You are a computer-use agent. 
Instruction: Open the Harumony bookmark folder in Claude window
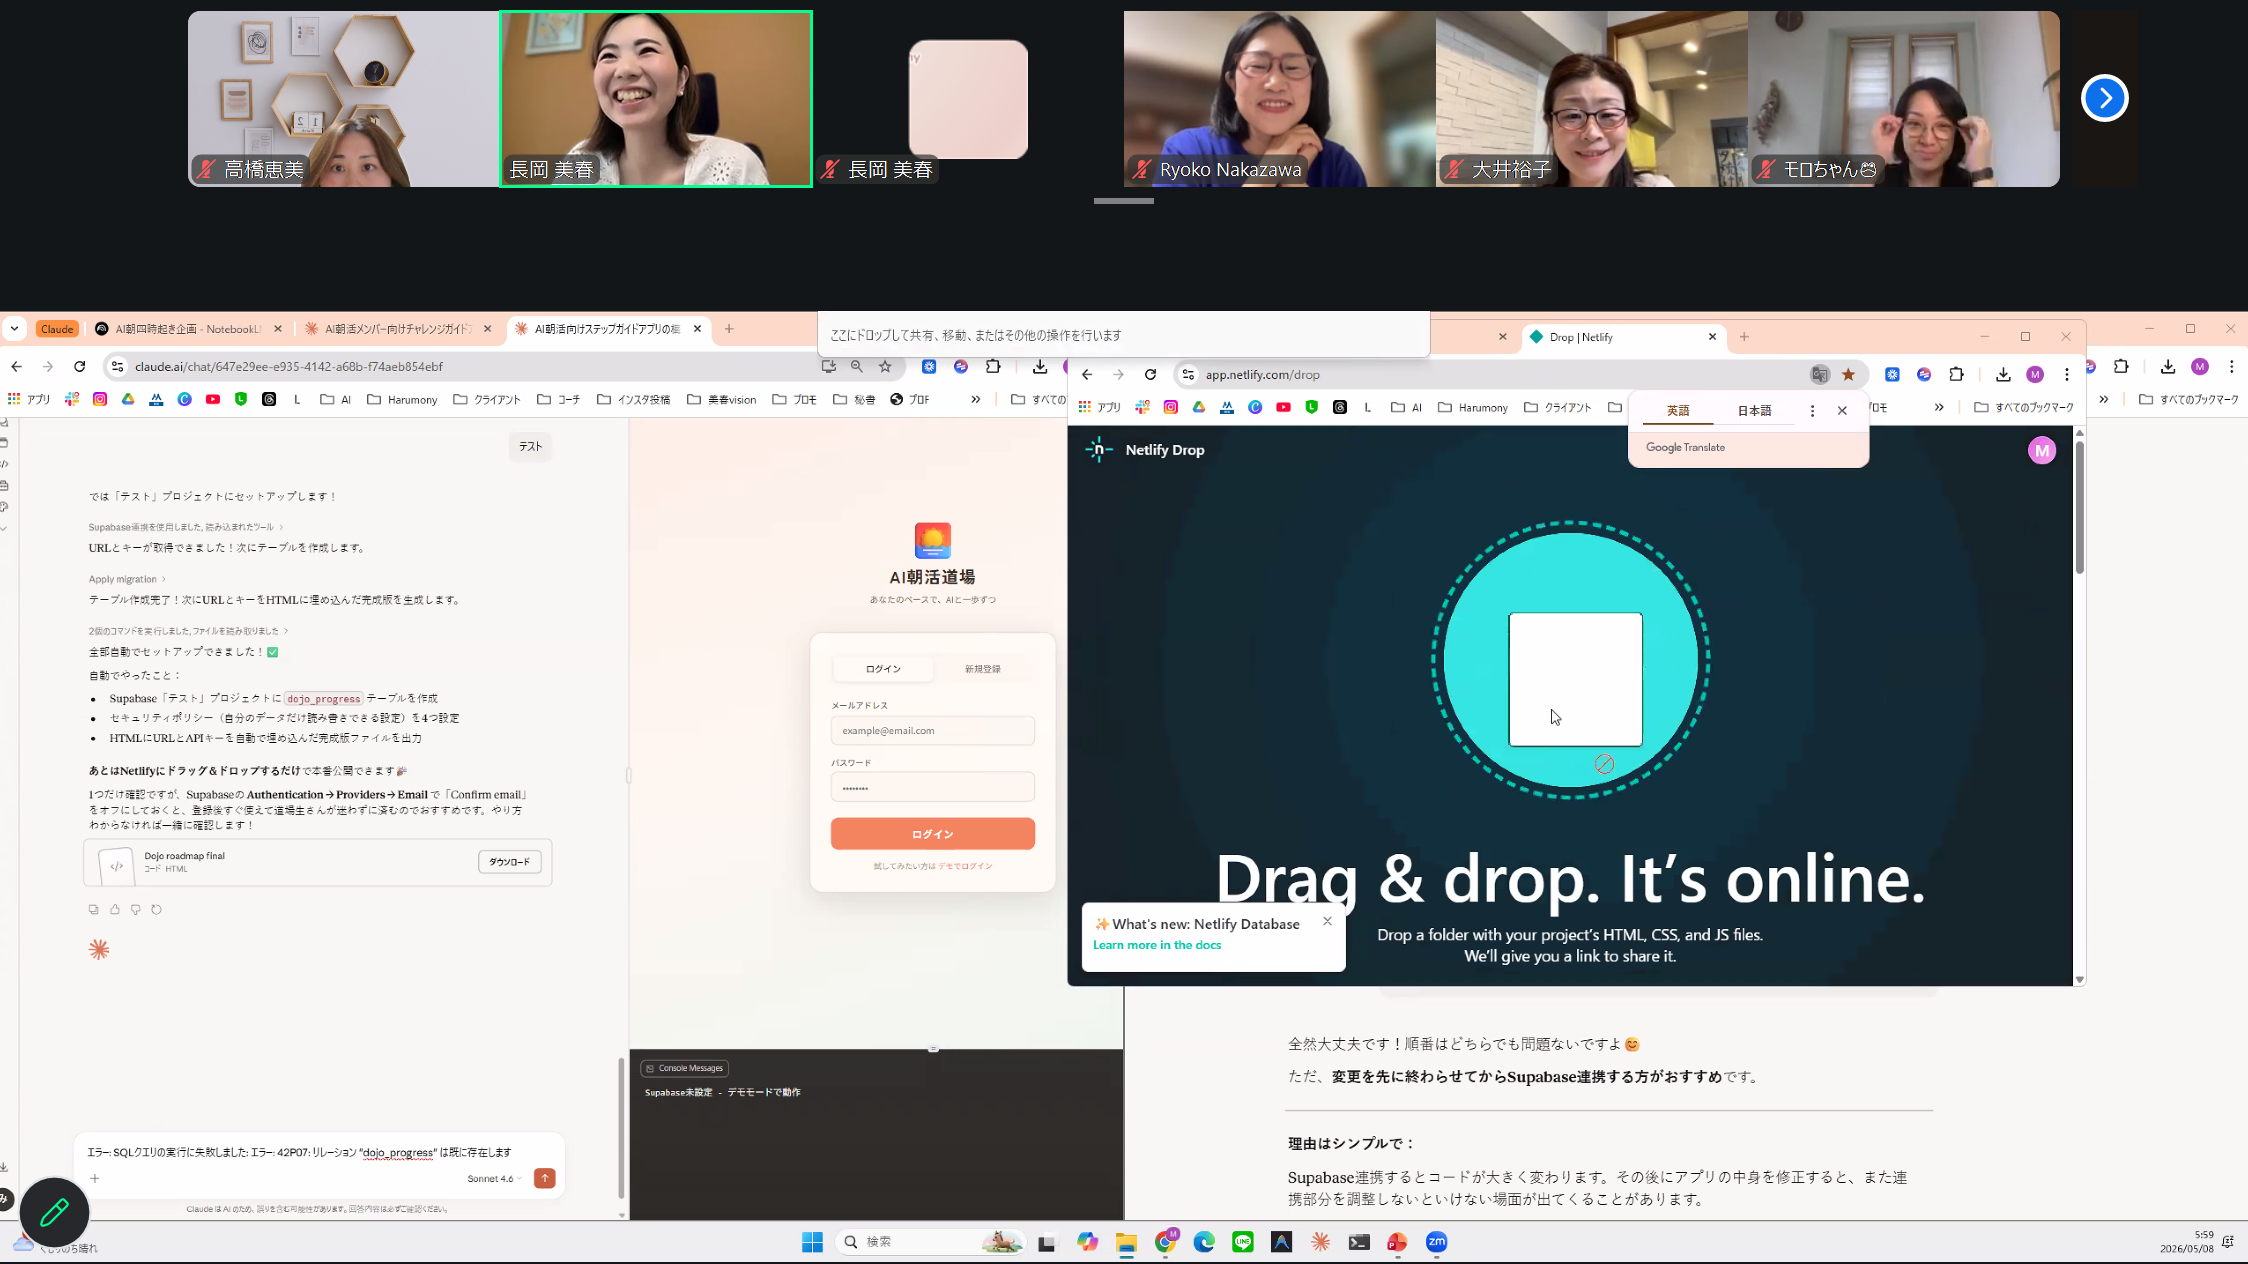point(402,399)
